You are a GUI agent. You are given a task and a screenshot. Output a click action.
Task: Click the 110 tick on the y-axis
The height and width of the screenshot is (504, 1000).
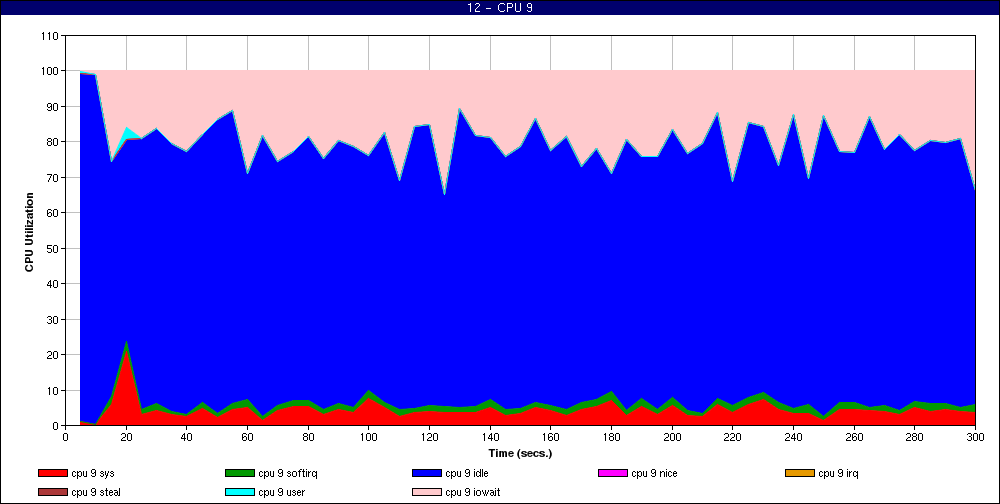tap(52, 36)
